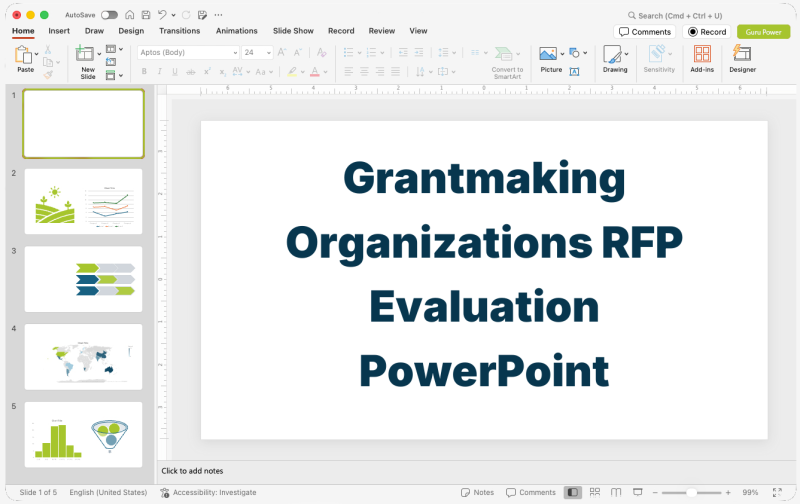
Task: Expand the Picture dropdown arrow
Action: point(562,54)
